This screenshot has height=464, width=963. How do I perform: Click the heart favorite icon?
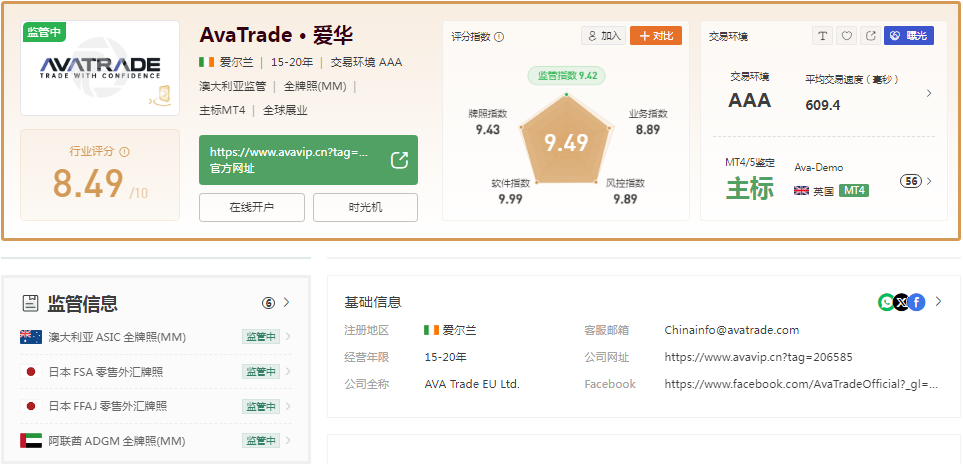pyautogui.click(x=846, y=36)
